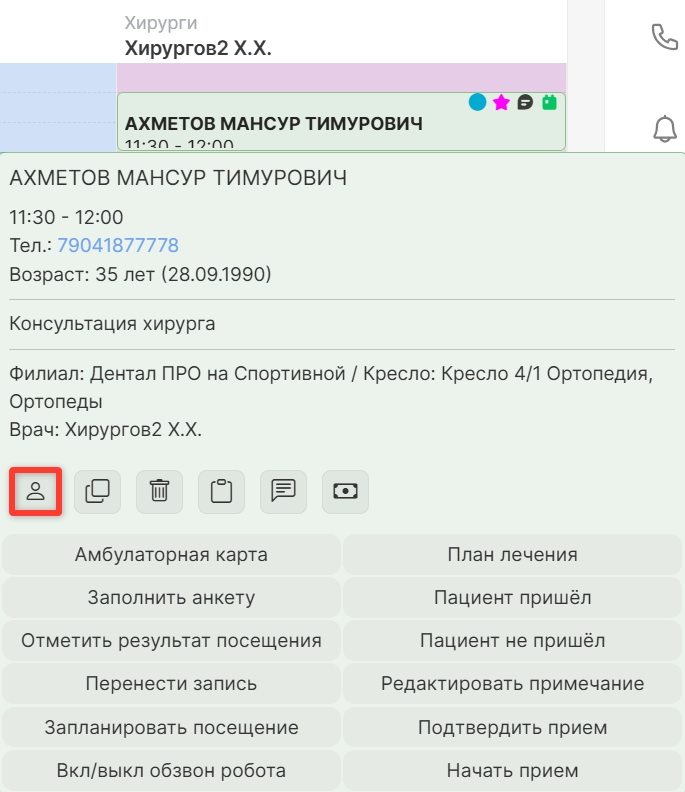The height and width of the screenshot is (792, 685).
Task: Call phone number 79041877778
Action: click(x=117, y=245)
